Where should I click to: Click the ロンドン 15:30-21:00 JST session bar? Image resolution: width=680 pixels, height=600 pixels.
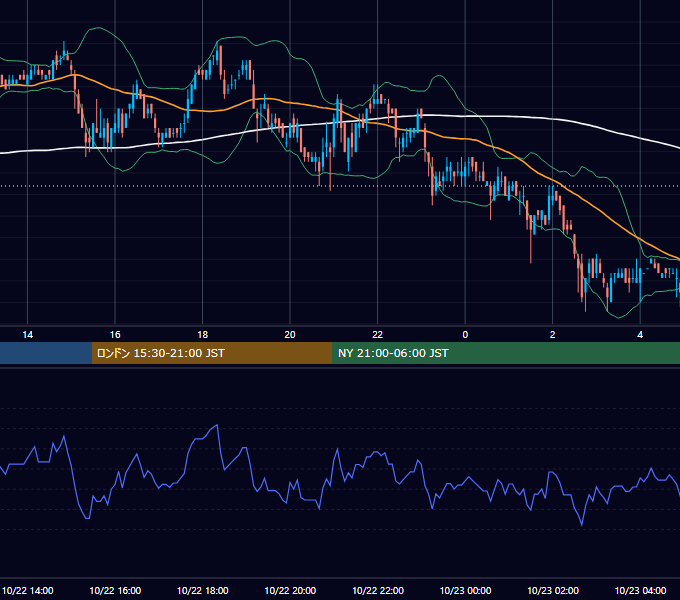(x=212, y=353)
